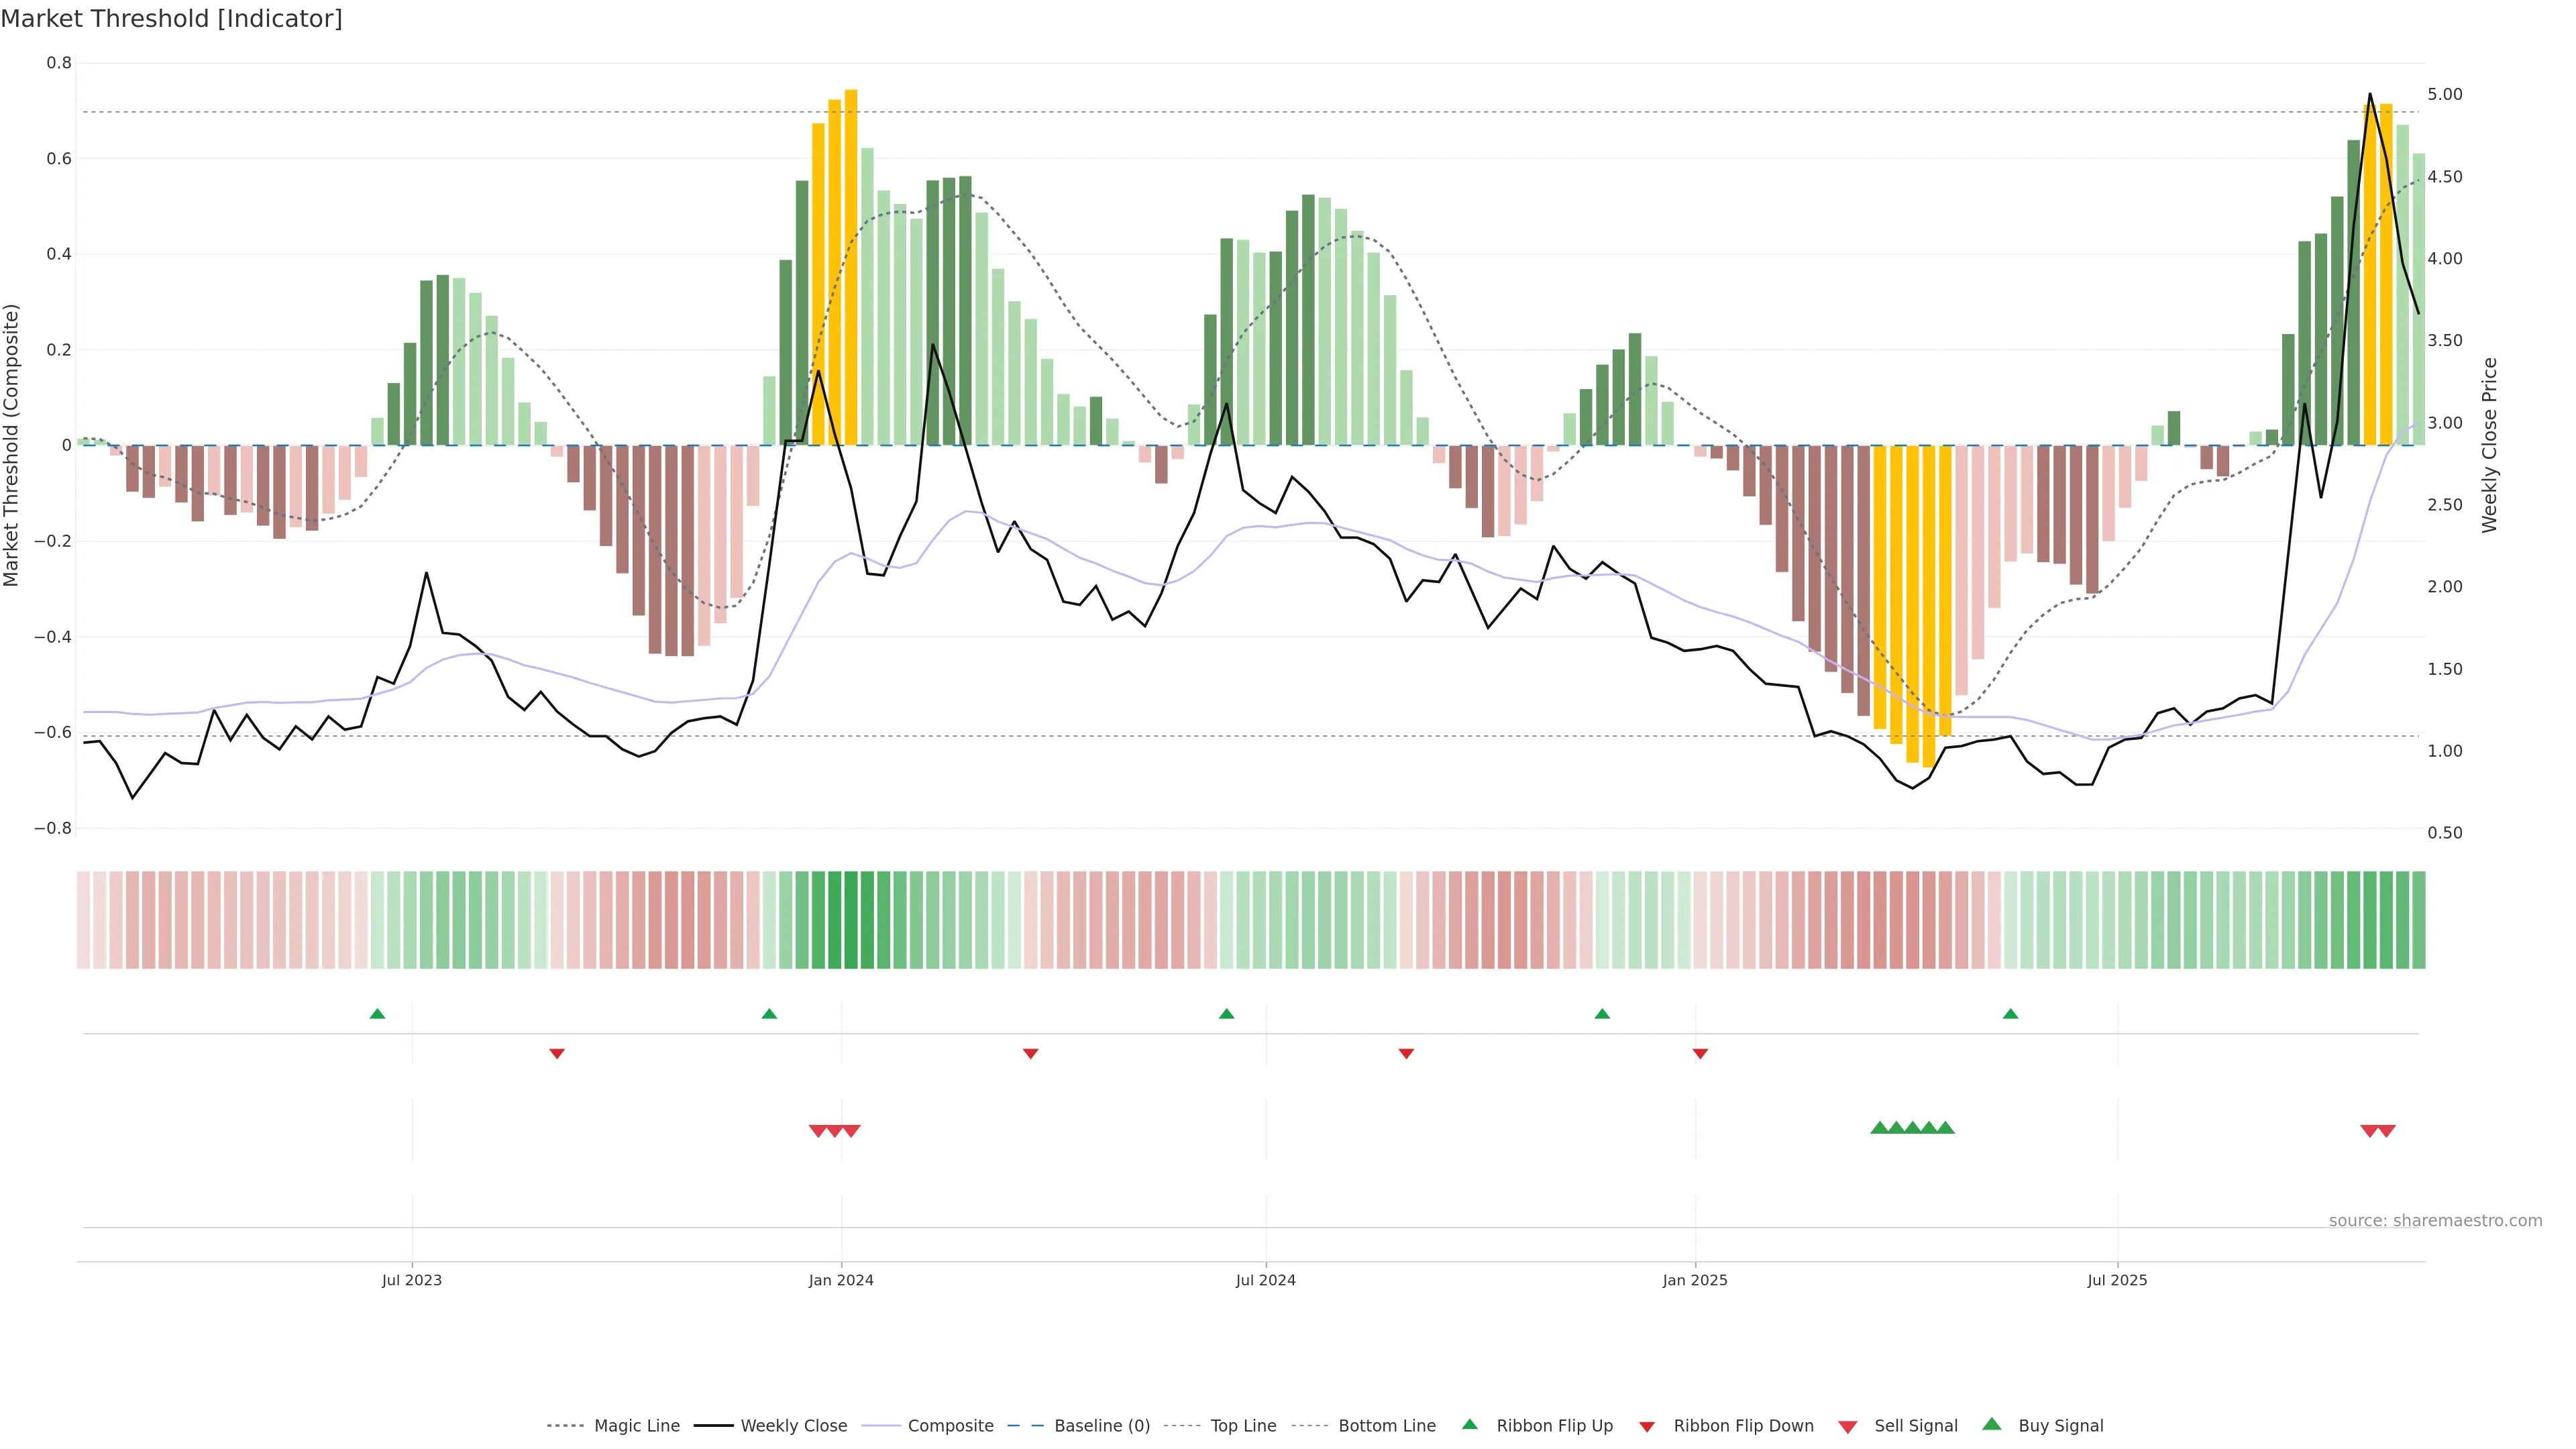
Task: Click the Market Threshold [Indicator] title
Action: [171, 19]
